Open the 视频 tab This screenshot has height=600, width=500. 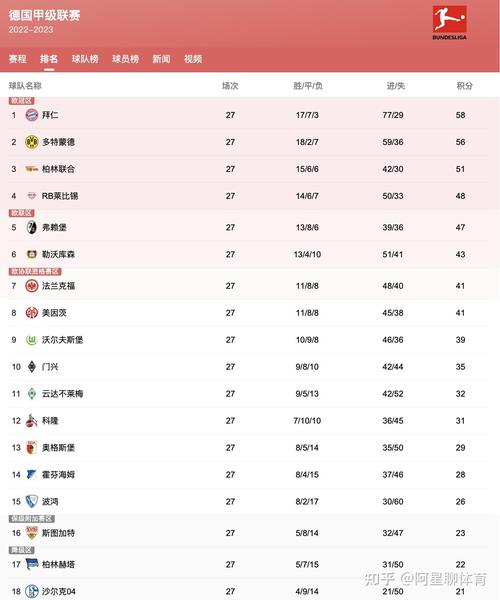pyautogui.click(x=193, y=59)
